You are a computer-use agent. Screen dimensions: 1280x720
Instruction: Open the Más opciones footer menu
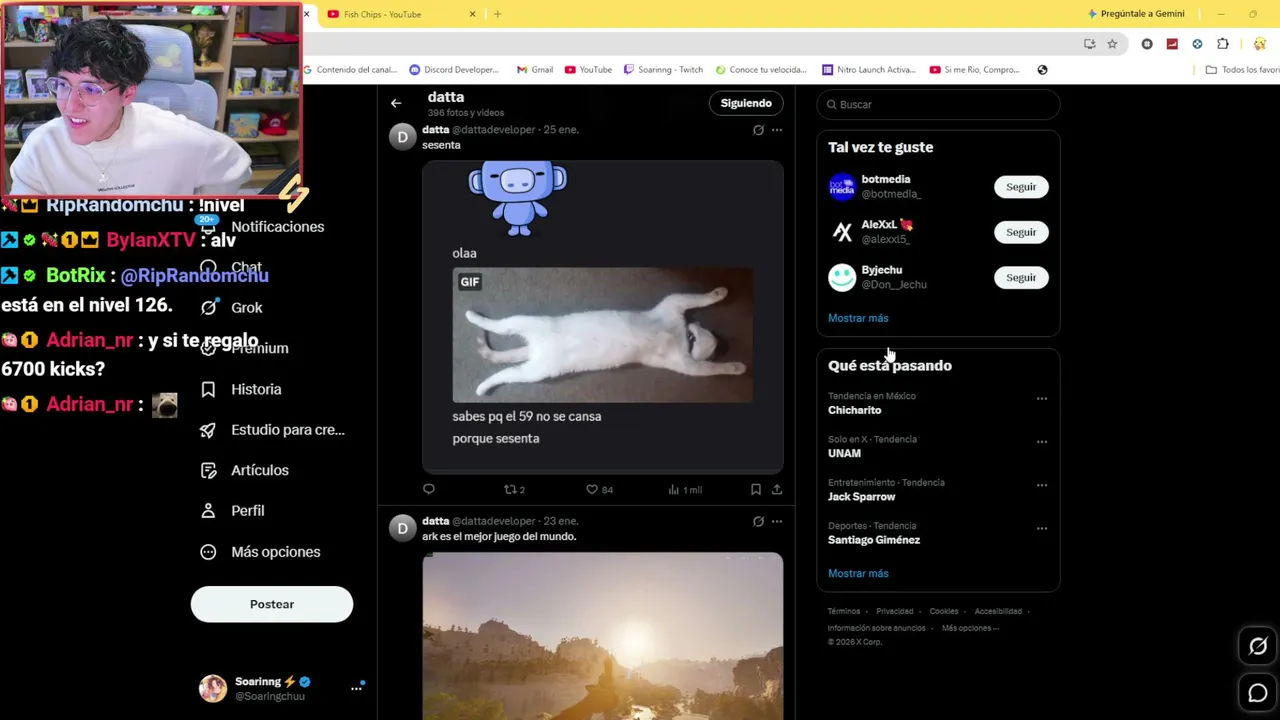click(970, 628)
